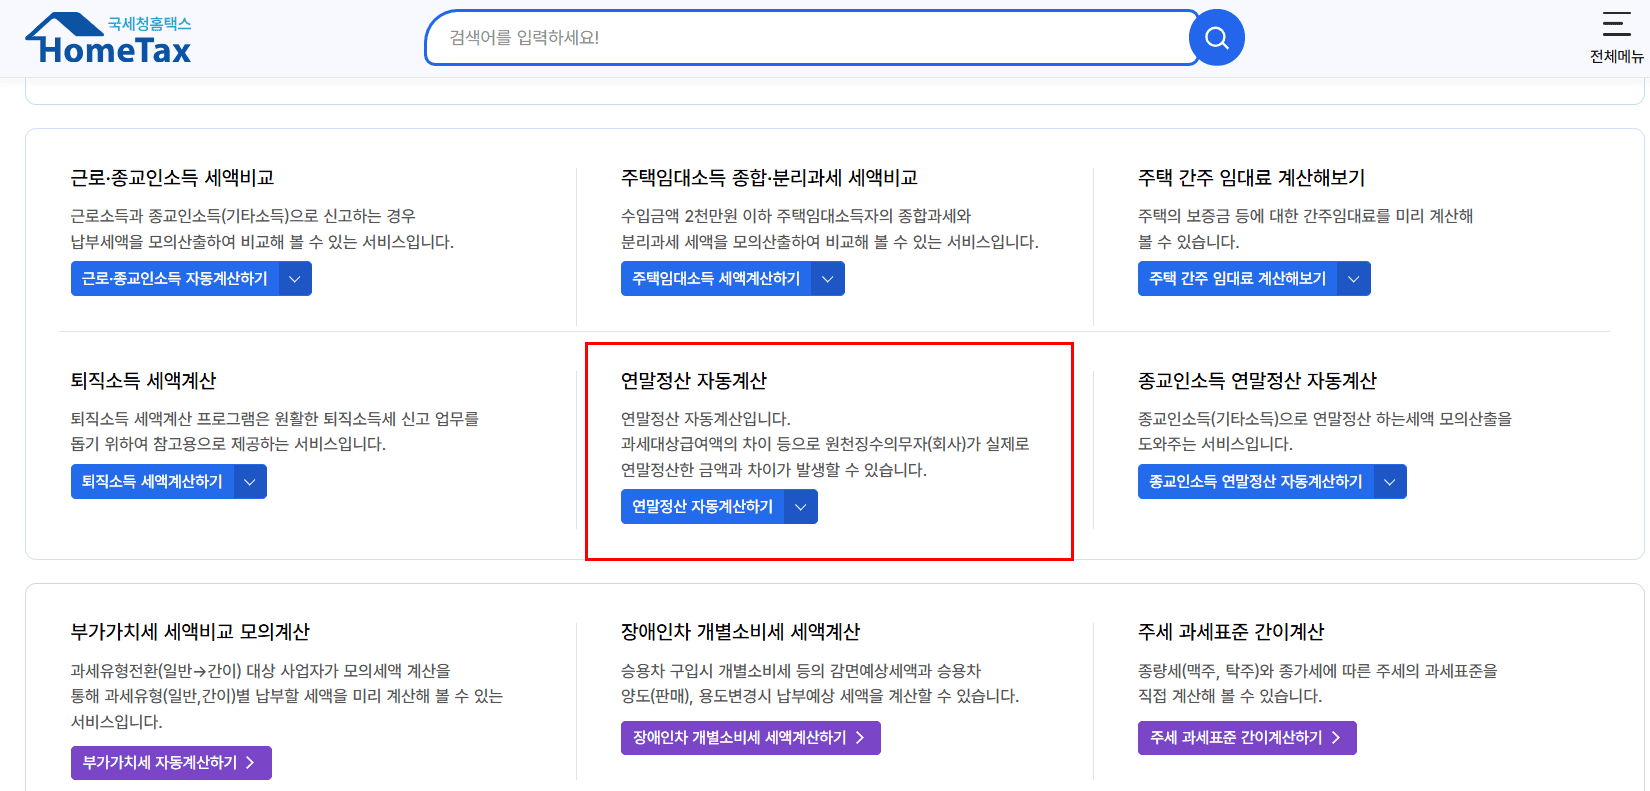Click heading 장애인차 개별소비세 세액계산
The image size is (1650, 791).
pos(740,632)
